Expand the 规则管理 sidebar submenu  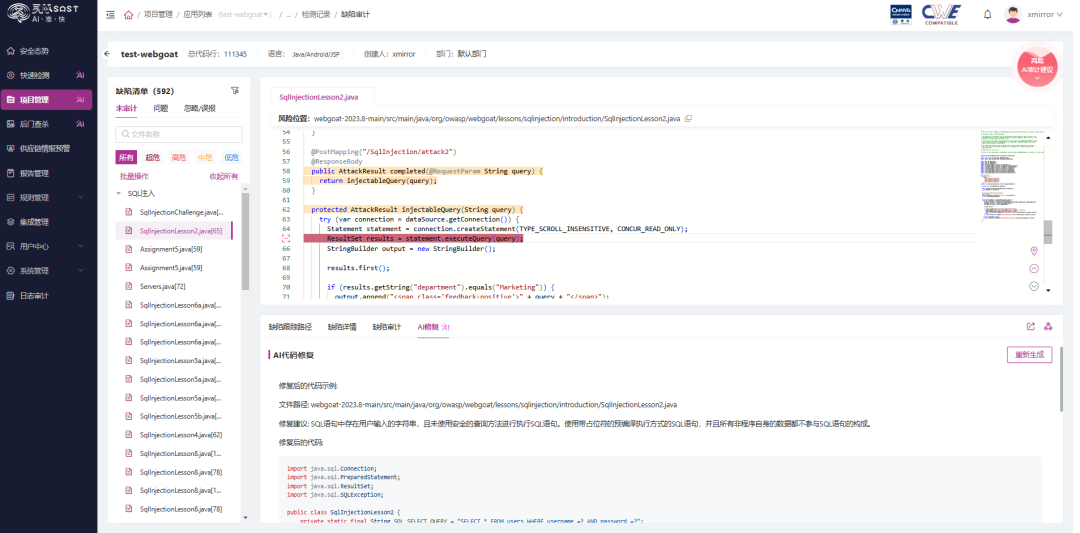coord(81,198)
